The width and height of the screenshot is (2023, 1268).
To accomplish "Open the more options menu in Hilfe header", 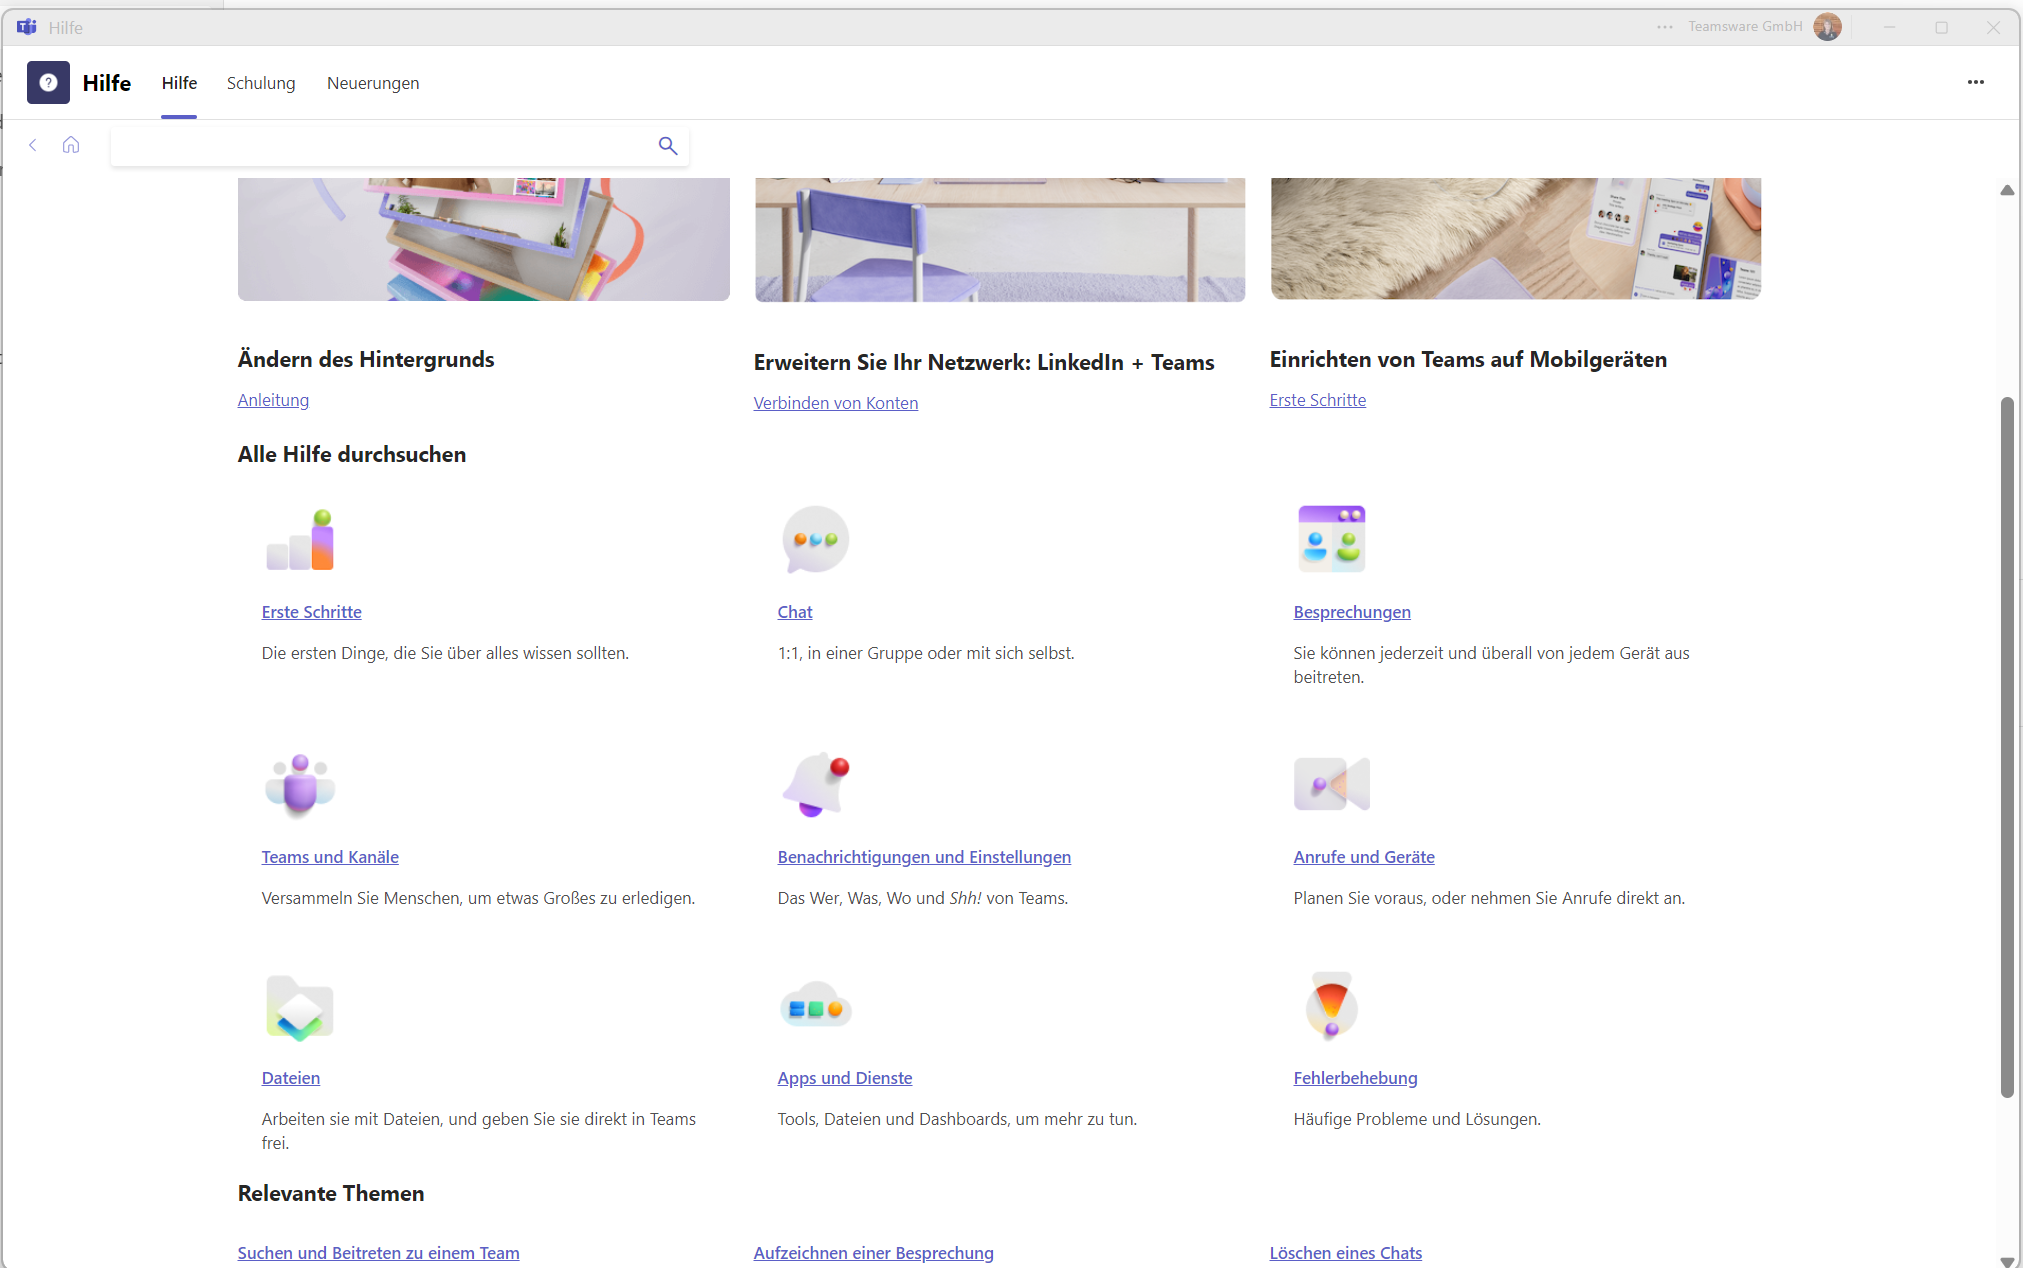I will tap(1975, 83).
